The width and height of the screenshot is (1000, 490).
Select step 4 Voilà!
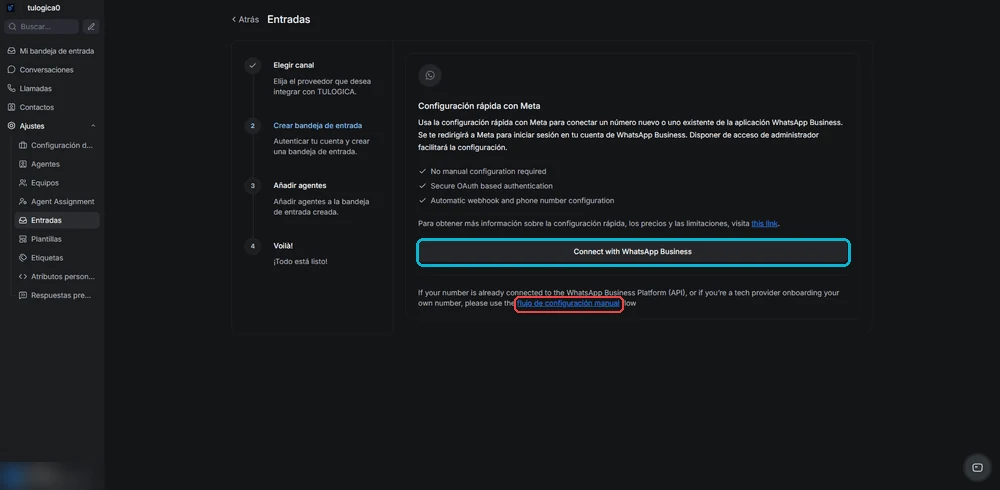283,246
